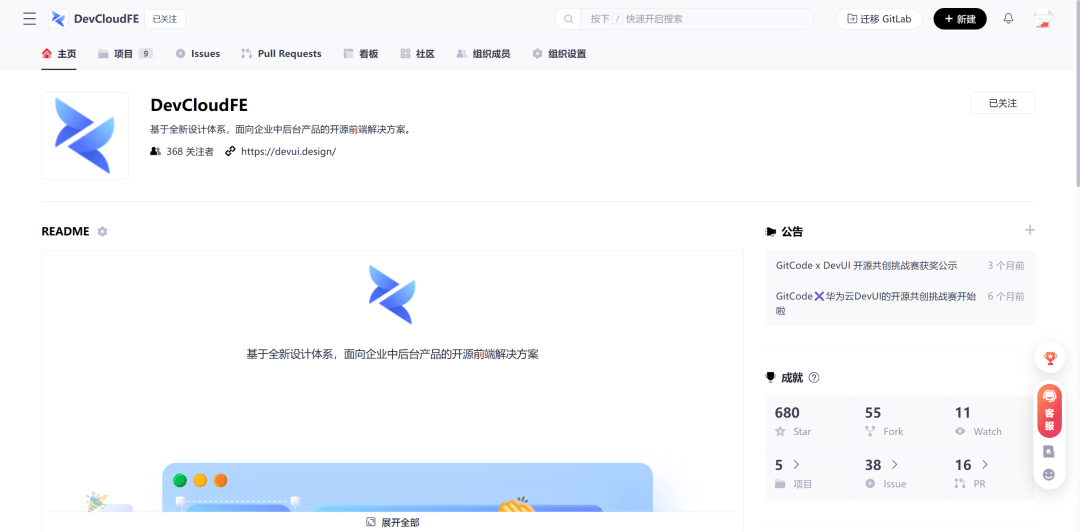Click the 16 PR count

pyautogui.click(x=963, y=465)
